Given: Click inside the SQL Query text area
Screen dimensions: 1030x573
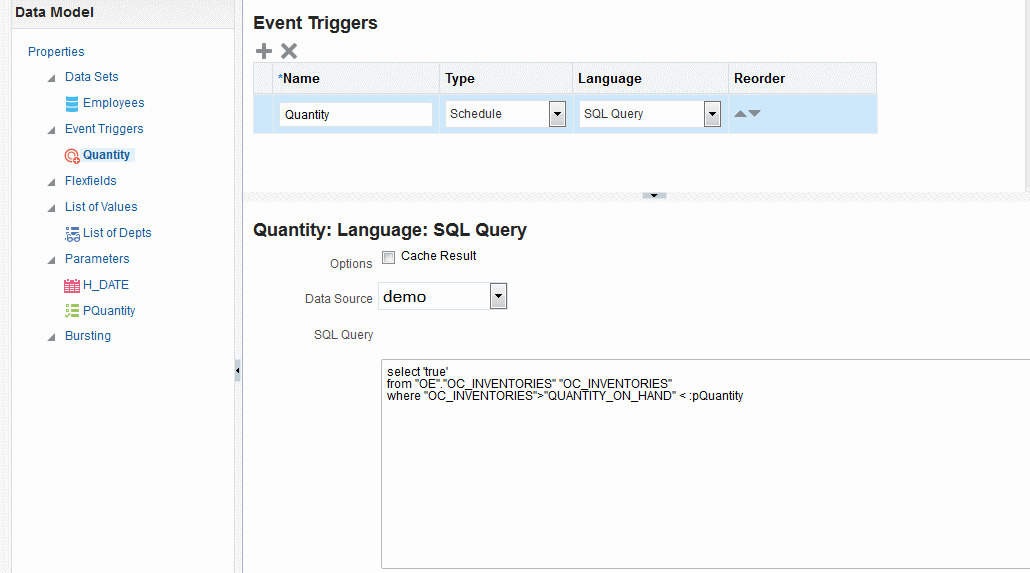Looking at the screenshot, I should [x=705, y=464].
